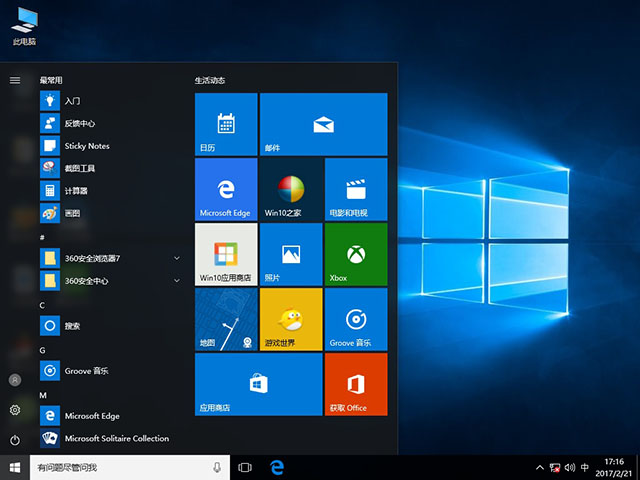Screen dimensions: 640x480
Task: Open 搜索 under the C section
Action: [x=111, y=326]
